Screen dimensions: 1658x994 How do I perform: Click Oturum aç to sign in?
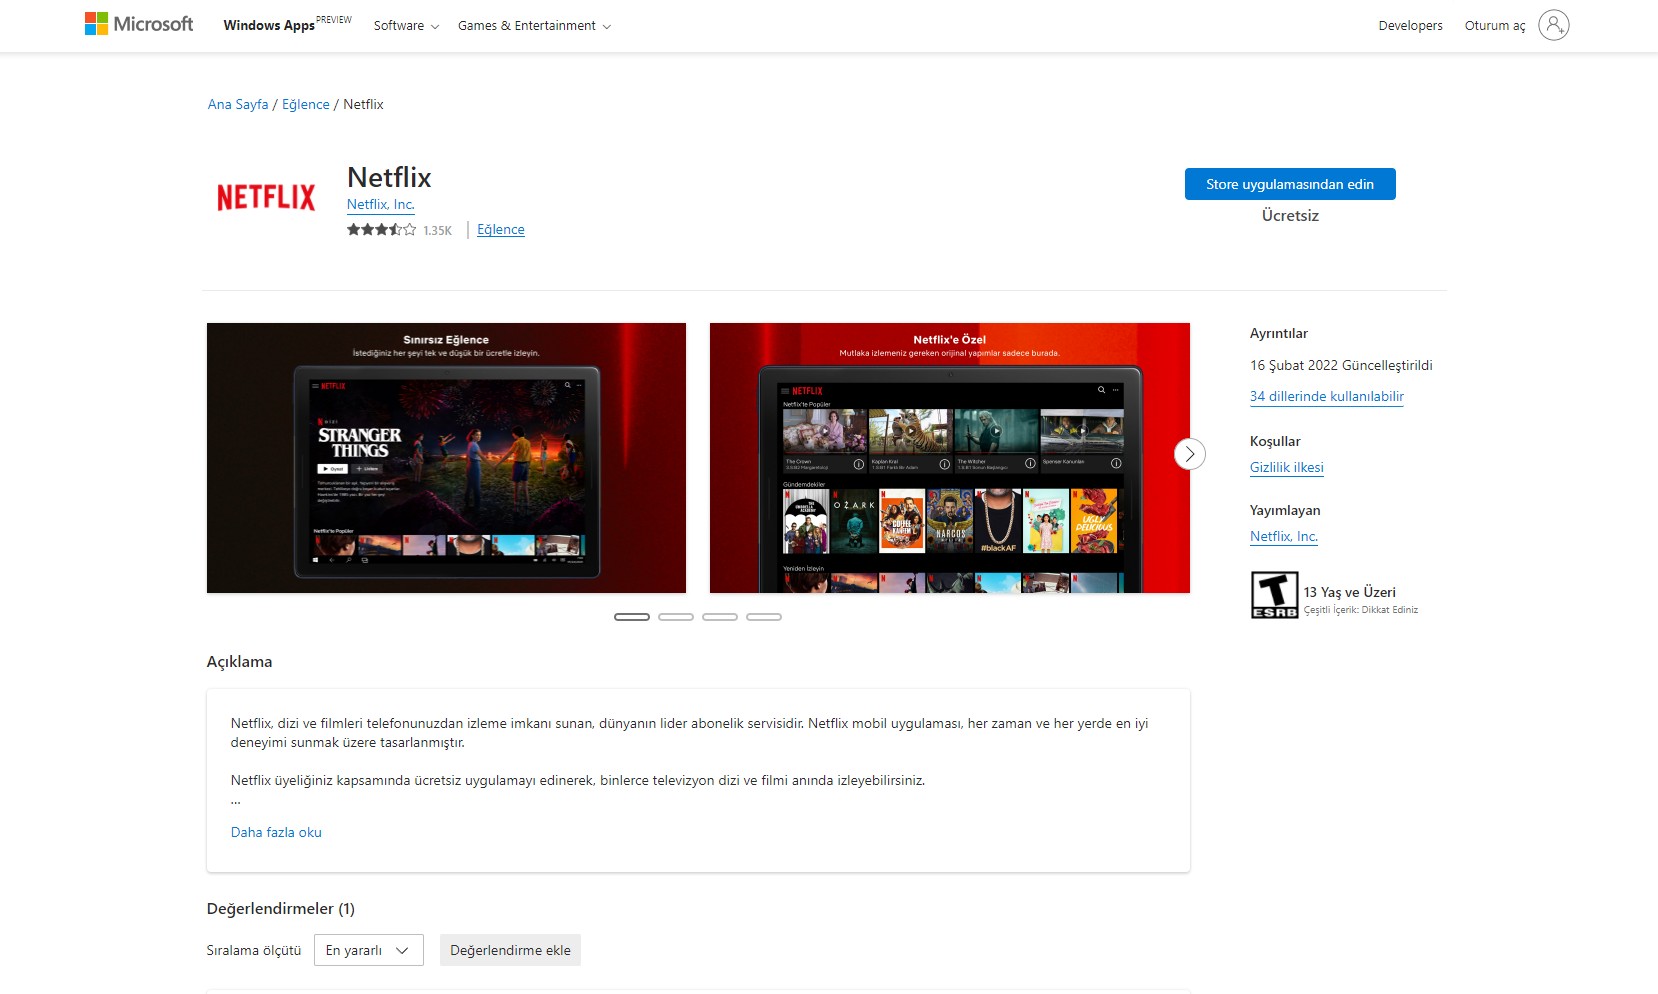pyautogui.click(x=1495, y=26)
